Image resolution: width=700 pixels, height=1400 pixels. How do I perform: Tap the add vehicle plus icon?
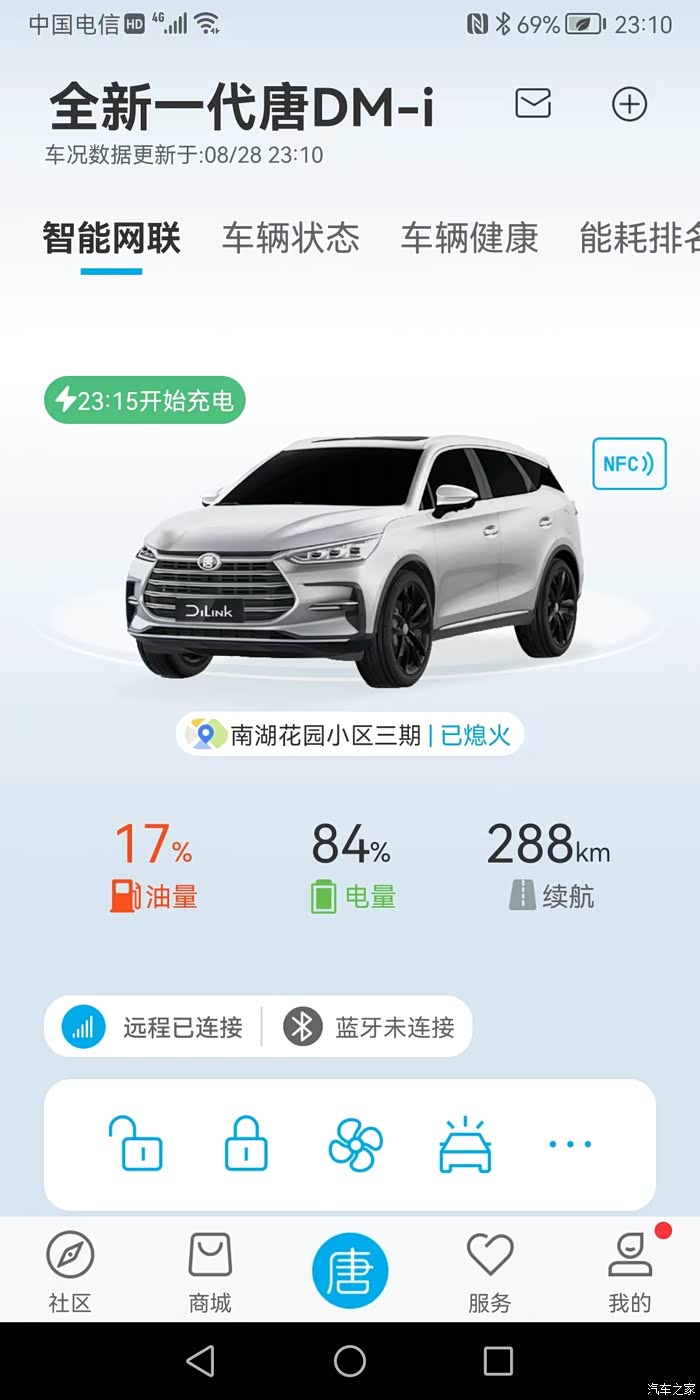click(x=630, y=104)
